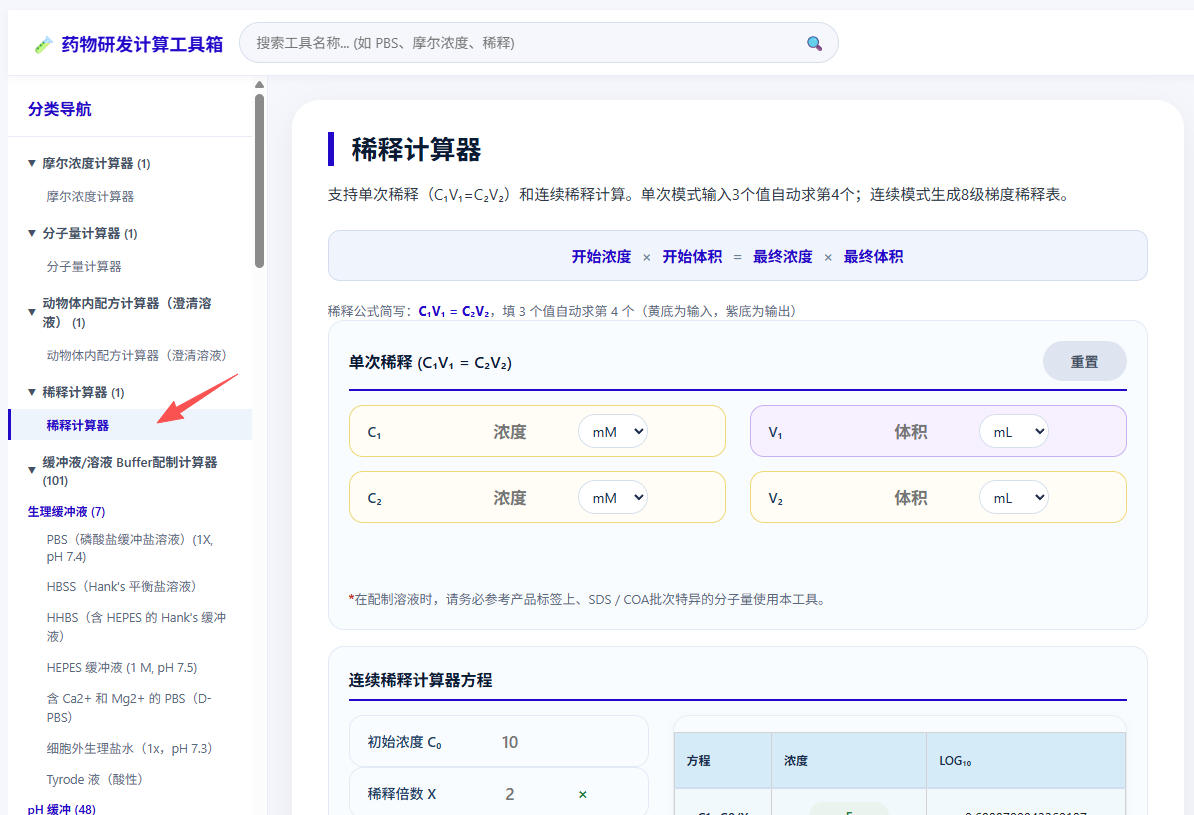Open the C₂ concentration unit dropdown

click(x=613, y=497)
